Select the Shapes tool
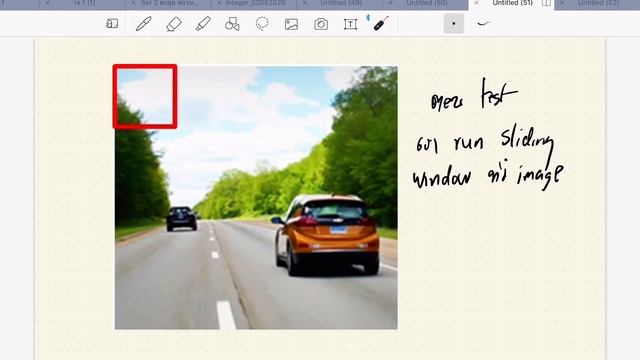The width and height of the screenshot is (640, 360). 232,24
